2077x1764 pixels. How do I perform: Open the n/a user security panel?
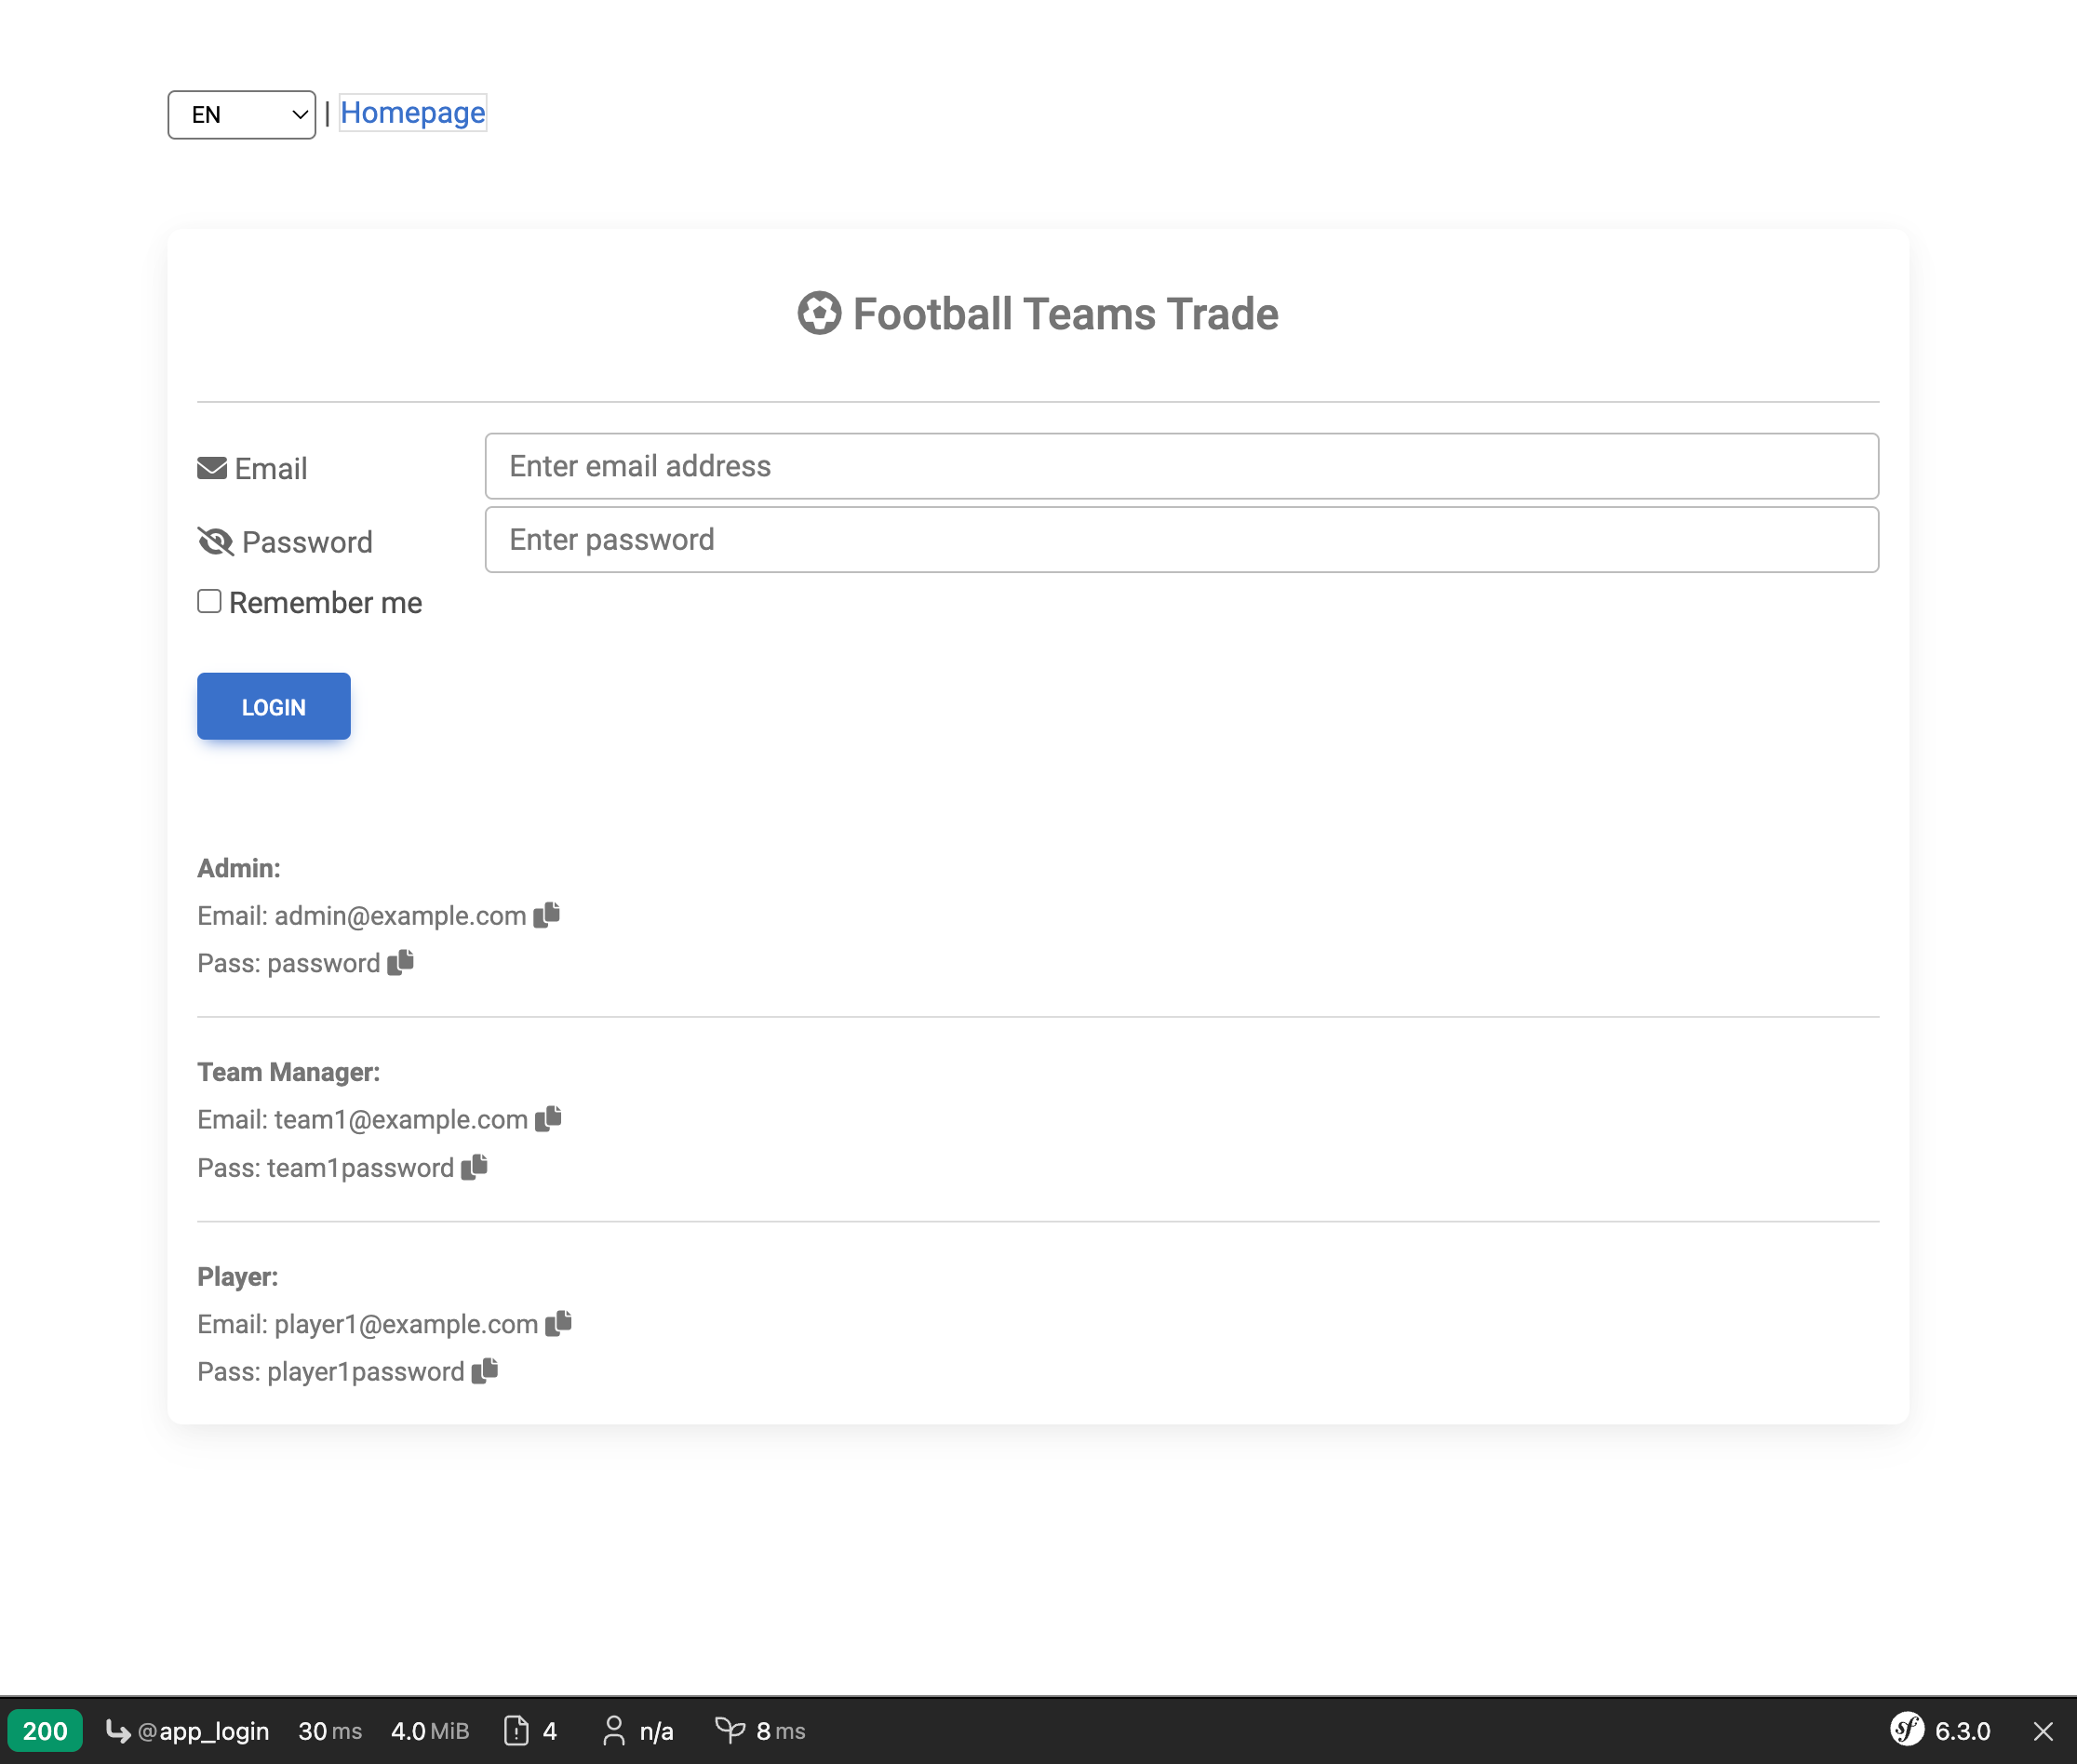point(638,1731)
